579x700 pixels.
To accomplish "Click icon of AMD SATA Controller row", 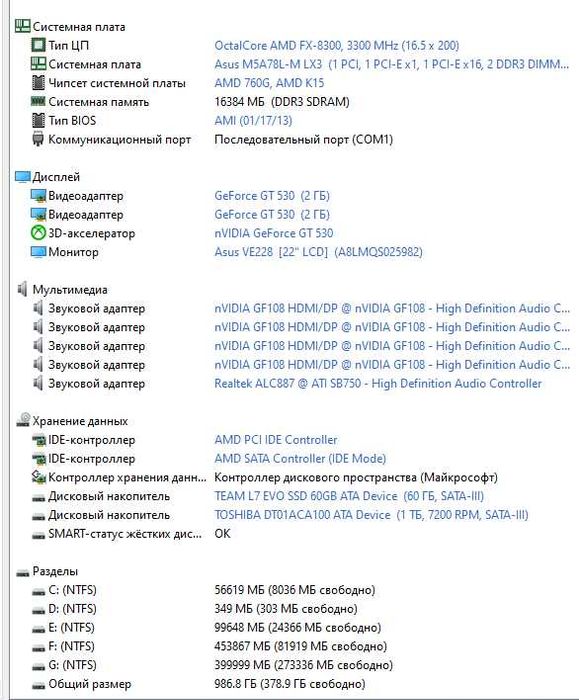I will (39, 458).
